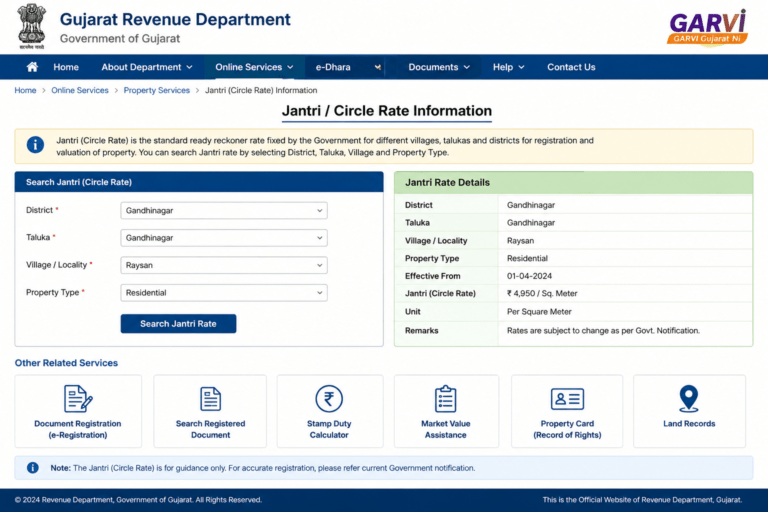768x512 pixels.
Task: Expand the e-Dhara menu
Action: [348, 67]
